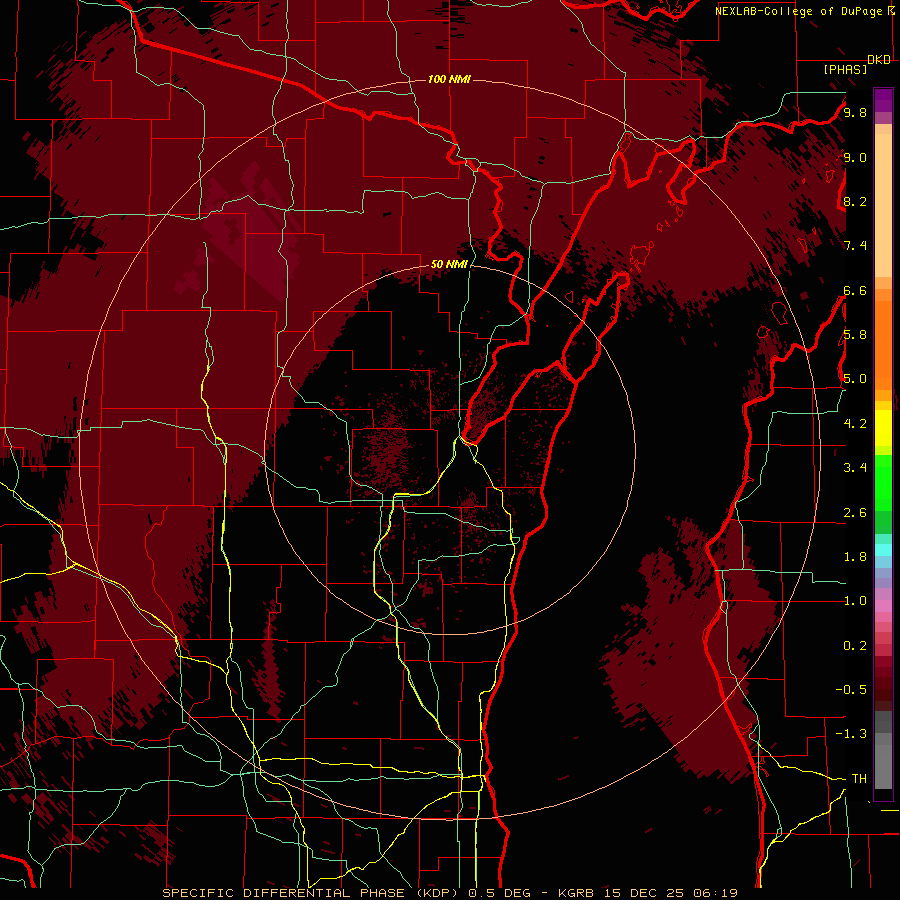The height and width of the screenshot is (900, 900).
Task: Click the legend value '6.6'
Action: pyautogui.click(x=855, y=290)
